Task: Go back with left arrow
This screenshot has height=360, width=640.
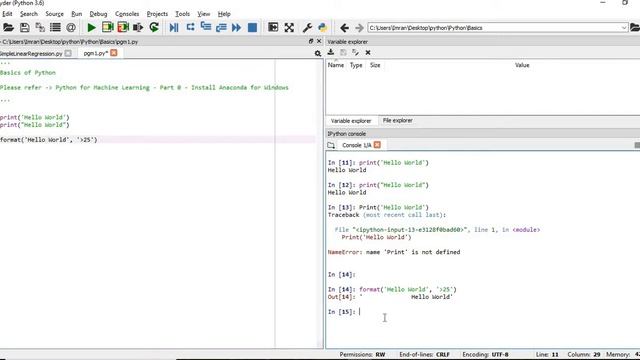Action: coord(344,28)
